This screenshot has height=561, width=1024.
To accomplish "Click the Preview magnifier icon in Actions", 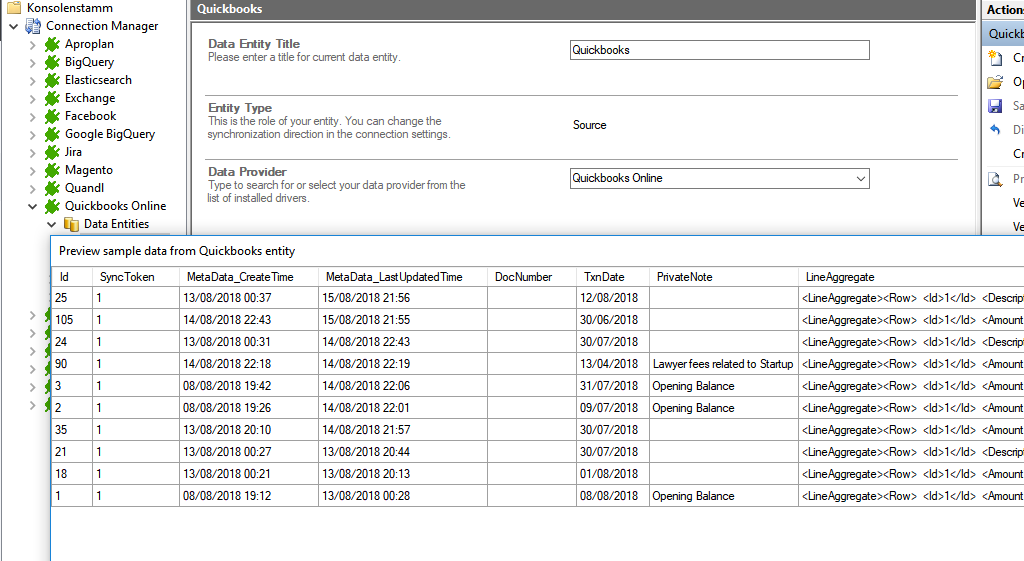I will pos(995,179).
